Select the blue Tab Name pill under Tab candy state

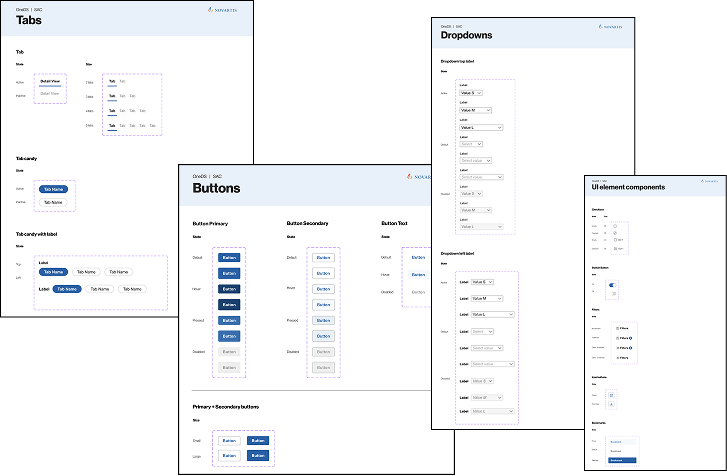53,189
